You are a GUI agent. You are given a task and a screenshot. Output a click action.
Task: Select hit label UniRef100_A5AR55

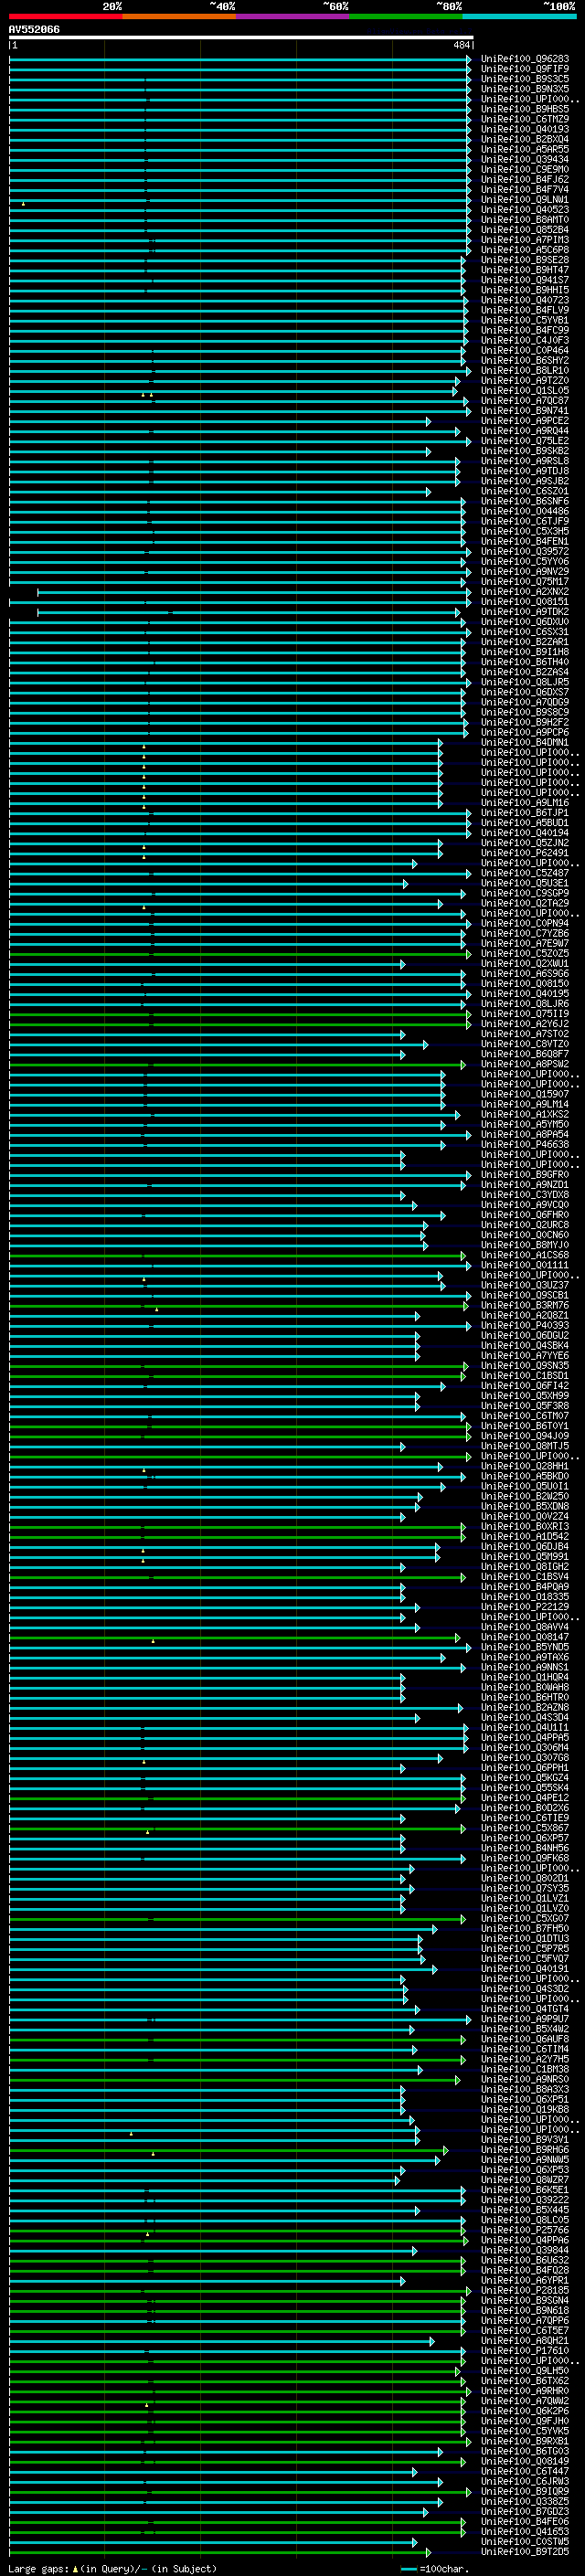[x=525, y=149]
